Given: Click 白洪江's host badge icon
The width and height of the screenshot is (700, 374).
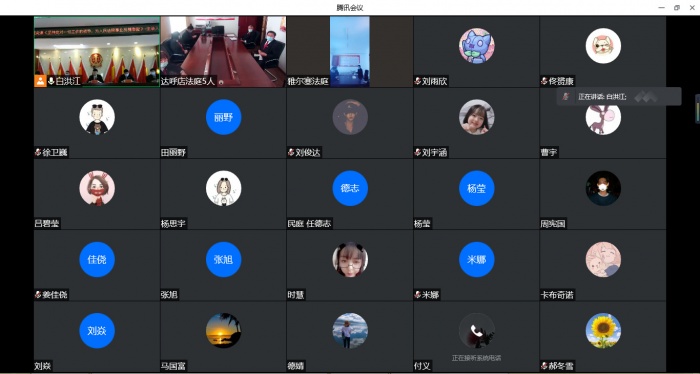Looking at the screenshot, I should coord(41,81).
